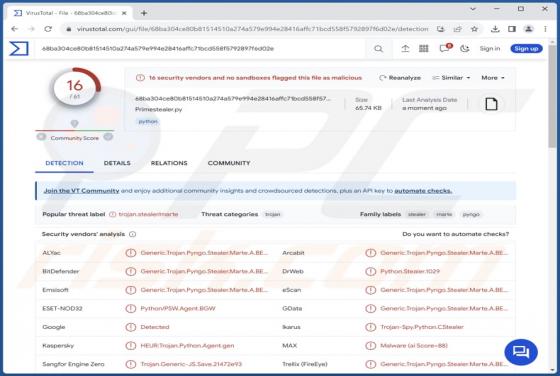Switch to the DETAILS tab
This screenshot has width=560, height=376.
pyautogui.click(x=117, y=163)
